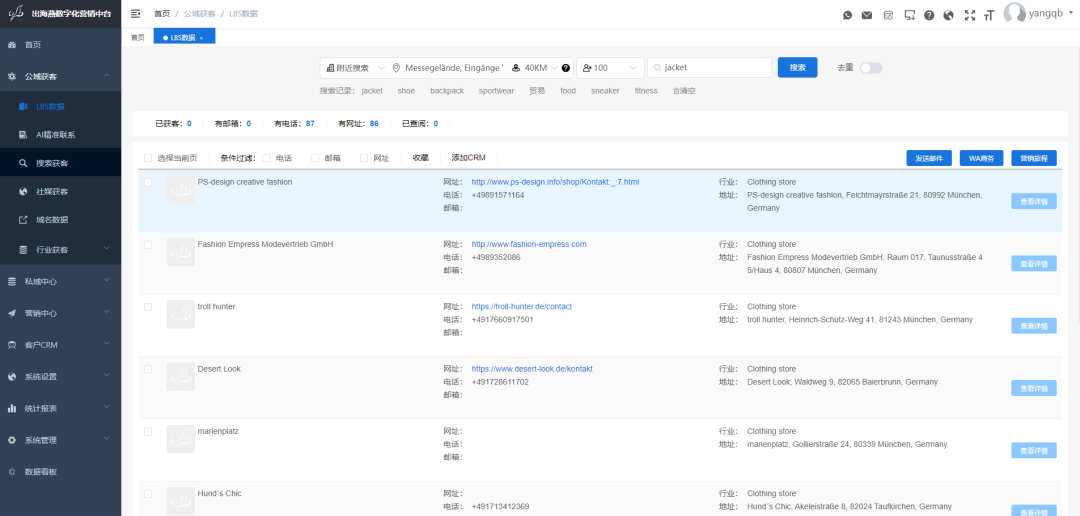Click the Messegelände location input field
Viewport: 1080px width, 516px height.
[x=455, y=68]
